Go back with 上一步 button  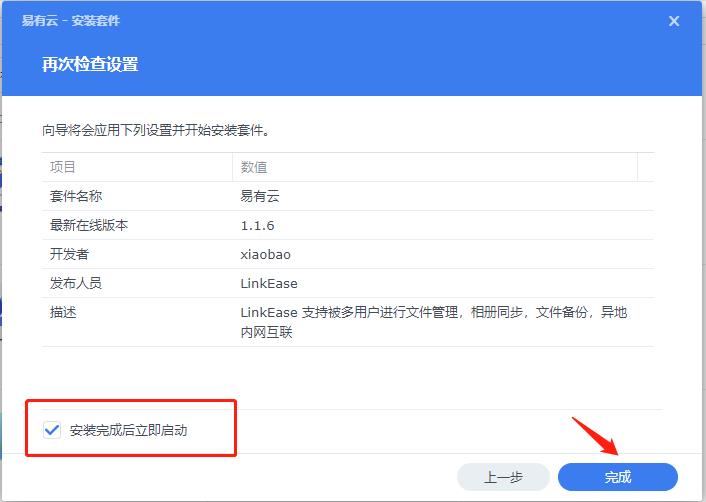[503, 477]
